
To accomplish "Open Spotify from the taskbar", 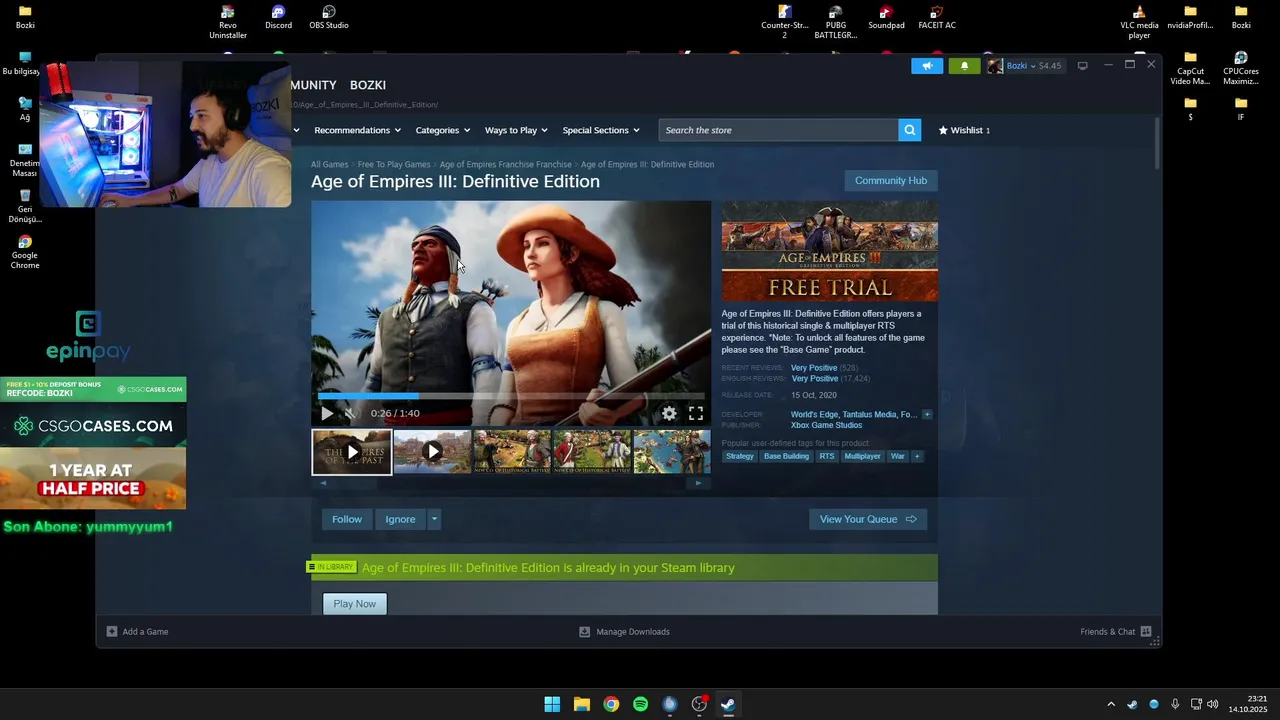I will 640,704.
